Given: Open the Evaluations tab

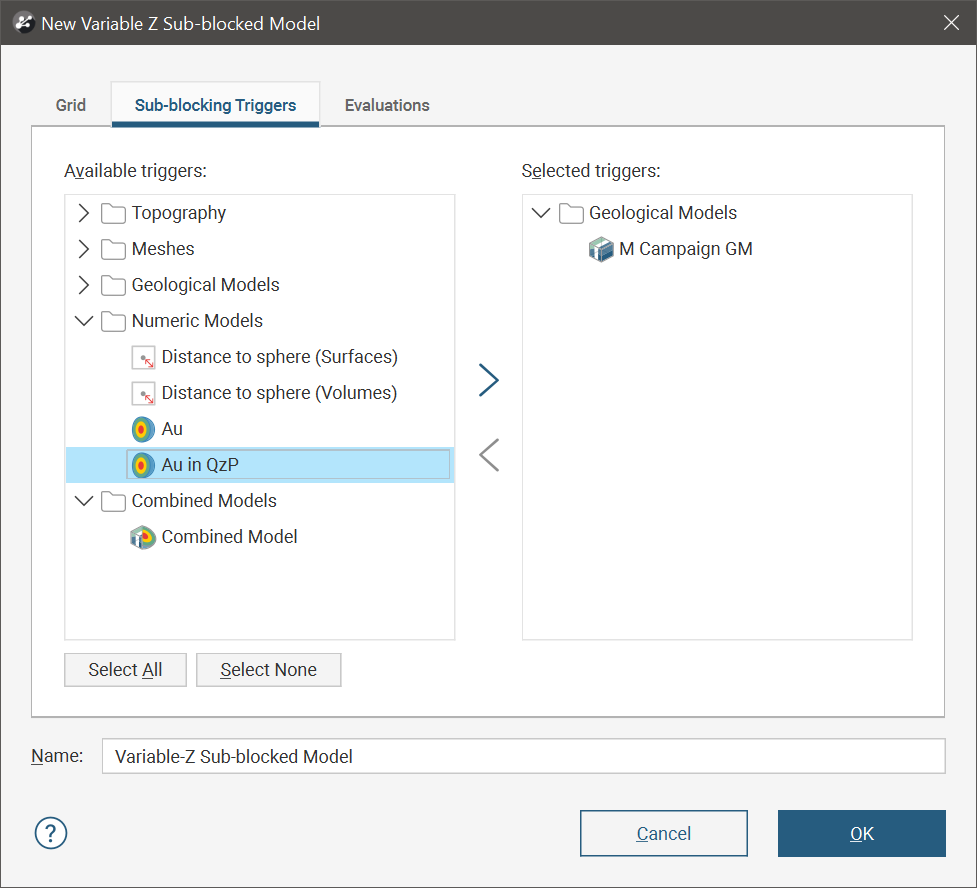Looking at the screenshot, I should 387,105.
